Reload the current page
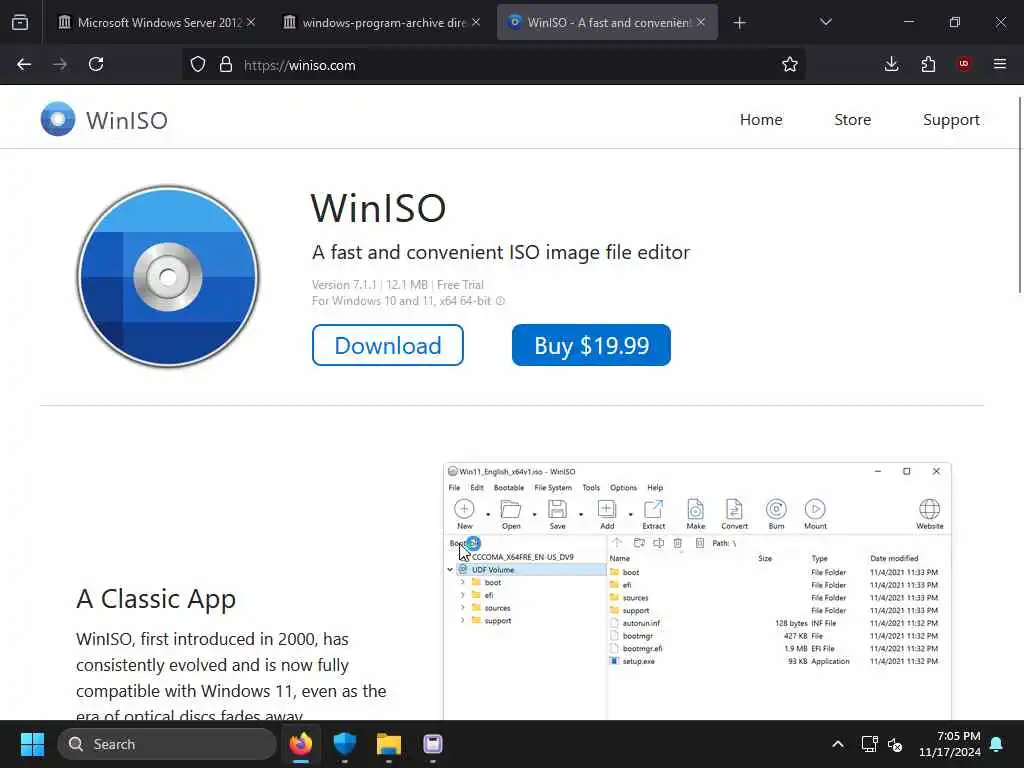1024x768 pixels. click(x=96, y=65)
